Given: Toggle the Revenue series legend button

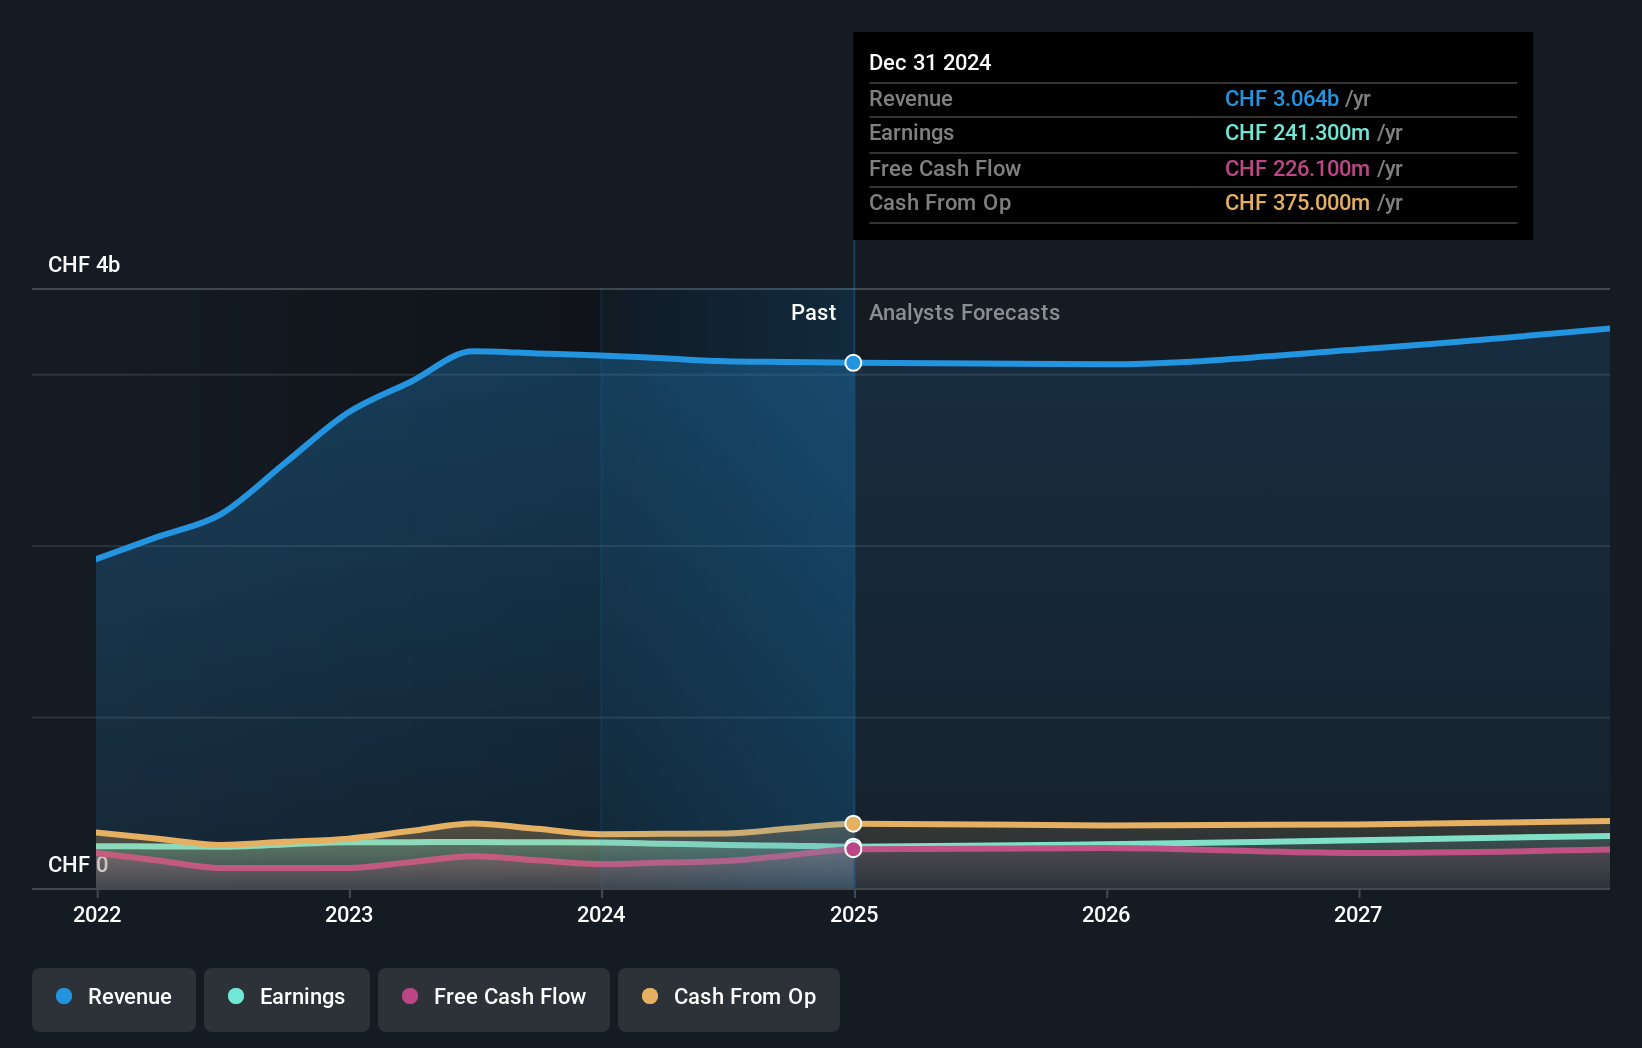Looking at the screenshot, I should (x=114, y=999).
